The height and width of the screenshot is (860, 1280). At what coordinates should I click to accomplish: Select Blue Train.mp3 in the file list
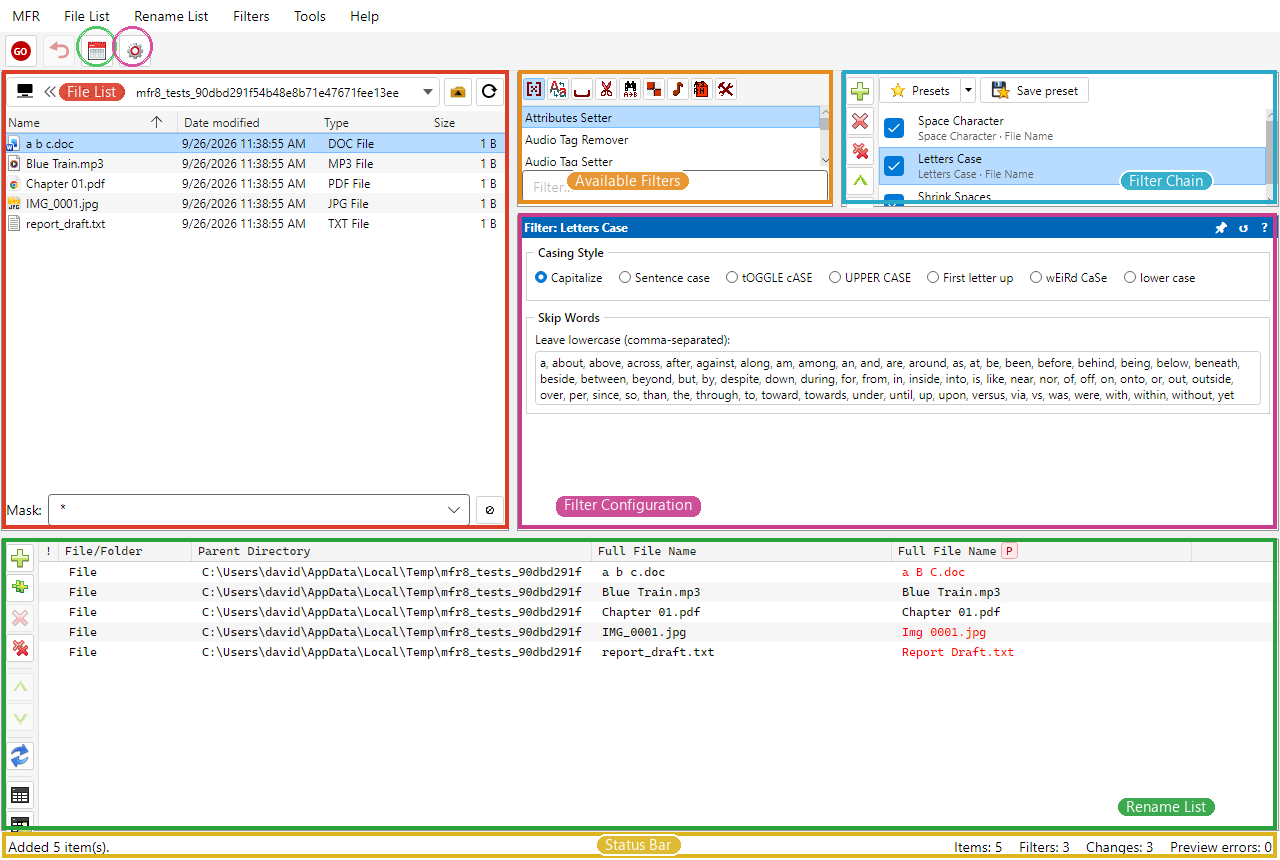pyautogui.click(x=253, y=164)
